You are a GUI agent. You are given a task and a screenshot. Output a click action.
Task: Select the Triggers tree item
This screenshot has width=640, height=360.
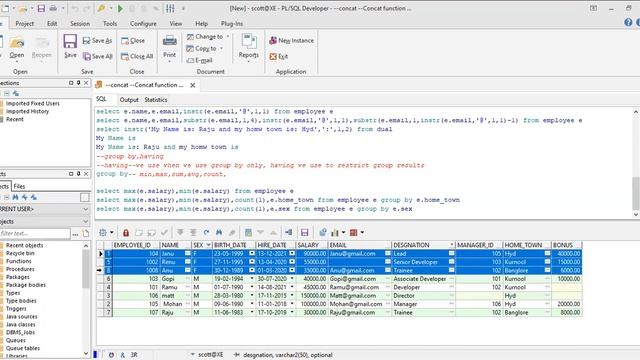(16, 309)
